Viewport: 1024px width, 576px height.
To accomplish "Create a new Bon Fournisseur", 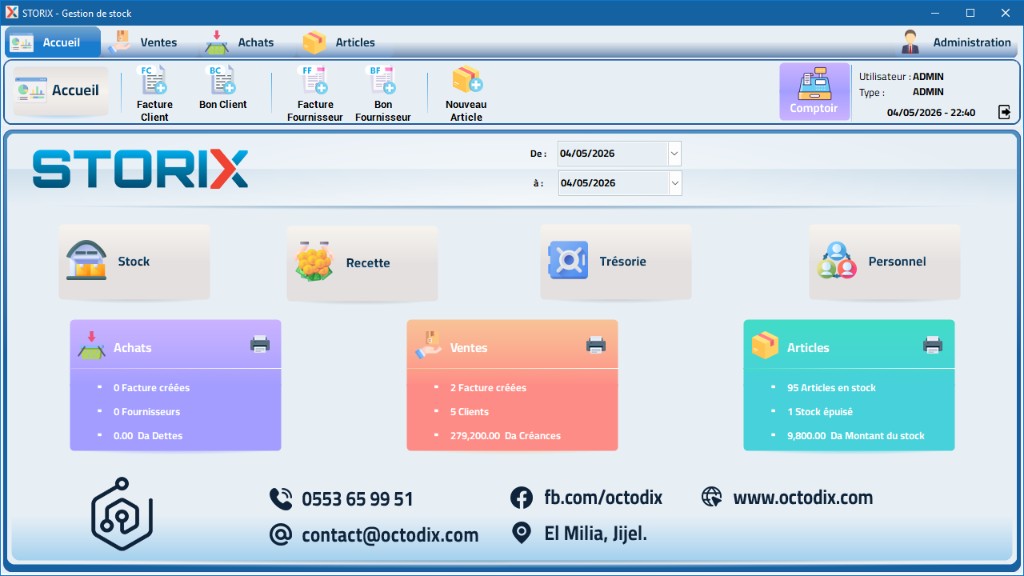I will point(383,93).
